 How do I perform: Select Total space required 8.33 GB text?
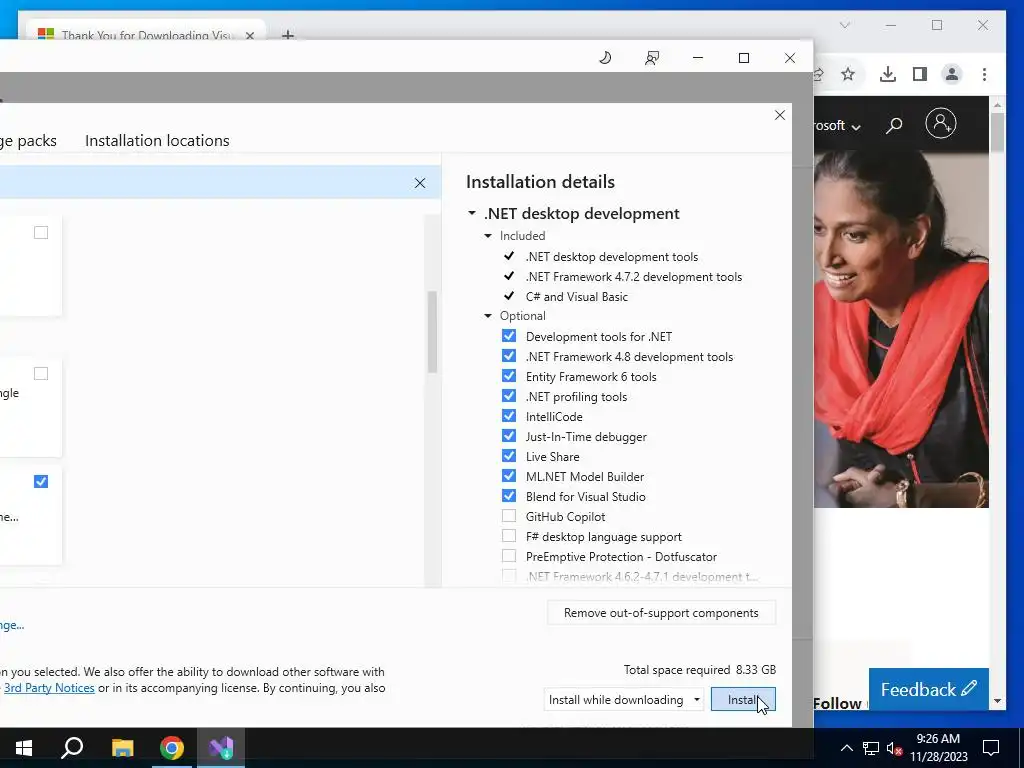click(x=699, y=670)
